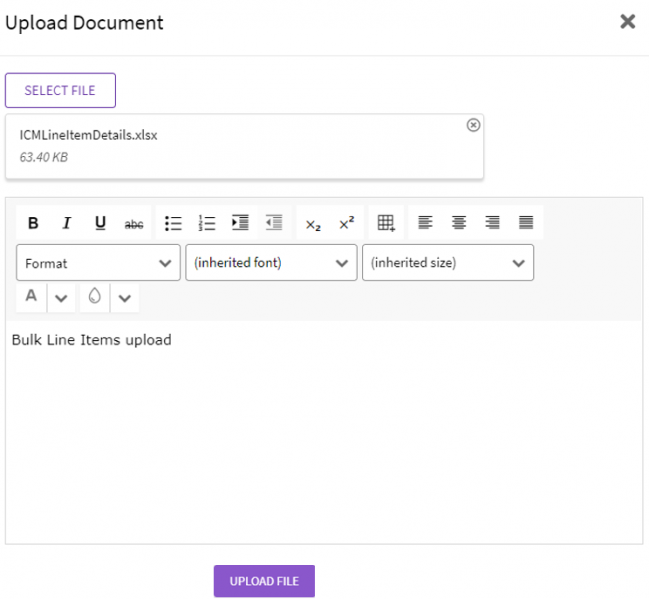This screenshot has height=599, width=649.
Task: Open the inherited size dropdown
Action: tap(447, 263)
